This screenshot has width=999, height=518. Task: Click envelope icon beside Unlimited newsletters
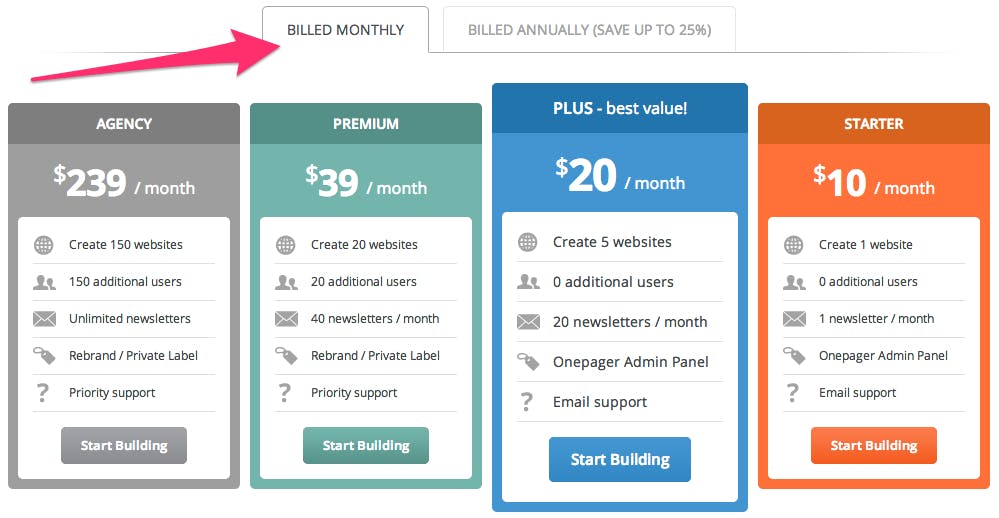43,319
